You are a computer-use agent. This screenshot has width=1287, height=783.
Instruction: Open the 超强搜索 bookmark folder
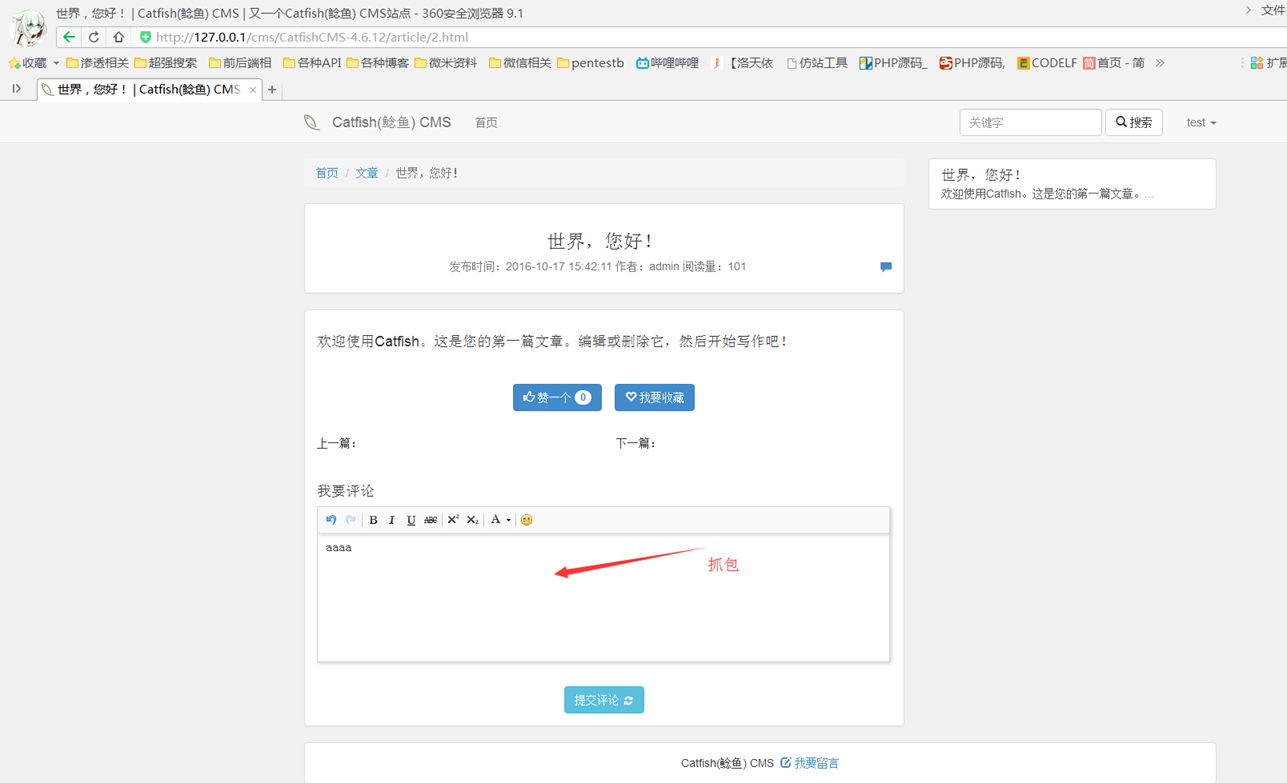pyautogui.click(x=165, y=63)
